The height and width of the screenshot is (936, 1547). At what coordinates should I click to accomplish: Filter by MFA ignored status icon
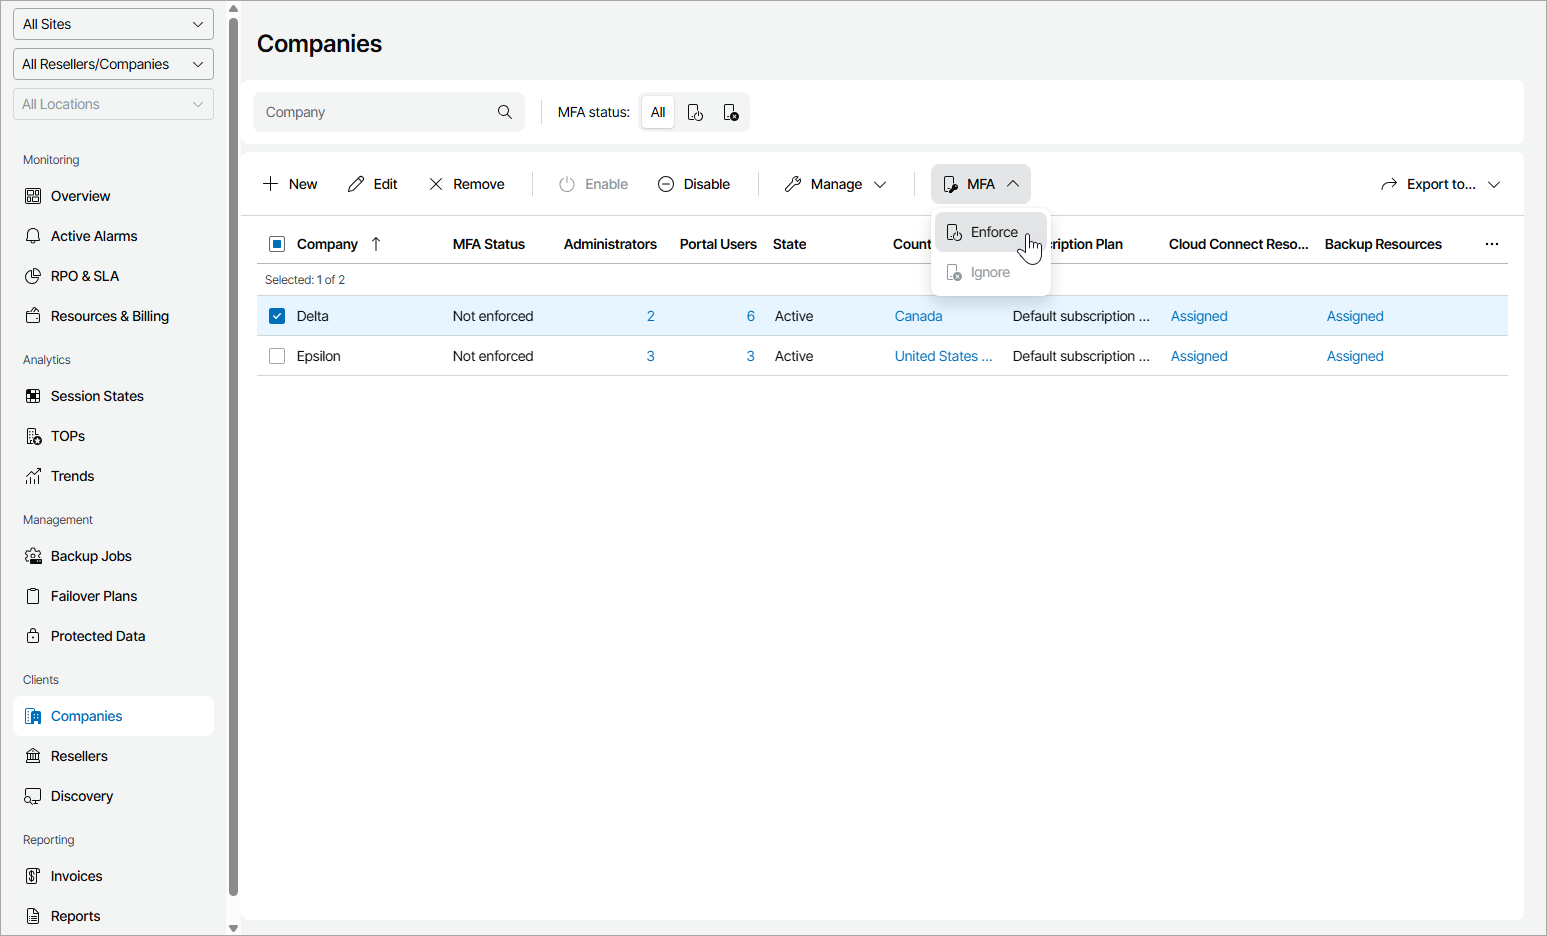tap(731, 112)
